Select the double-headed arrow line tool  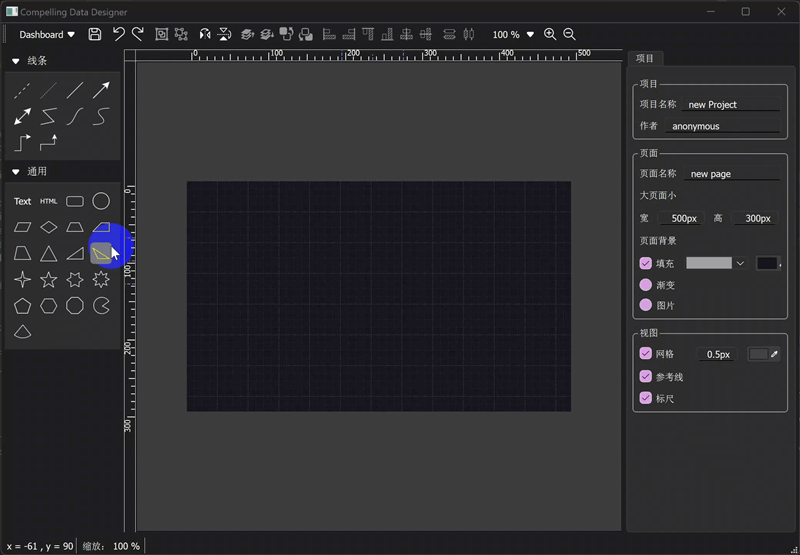coord(22,116)
